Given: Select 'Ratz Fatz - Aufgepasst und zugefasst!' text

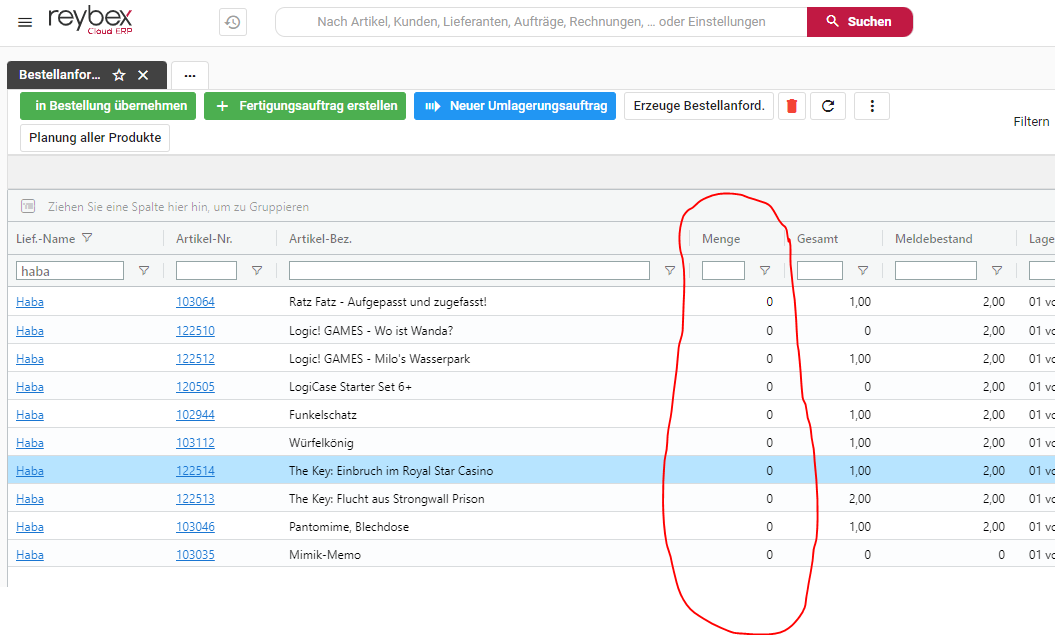Looking at the screenshot, I should (x=388, y=302).
